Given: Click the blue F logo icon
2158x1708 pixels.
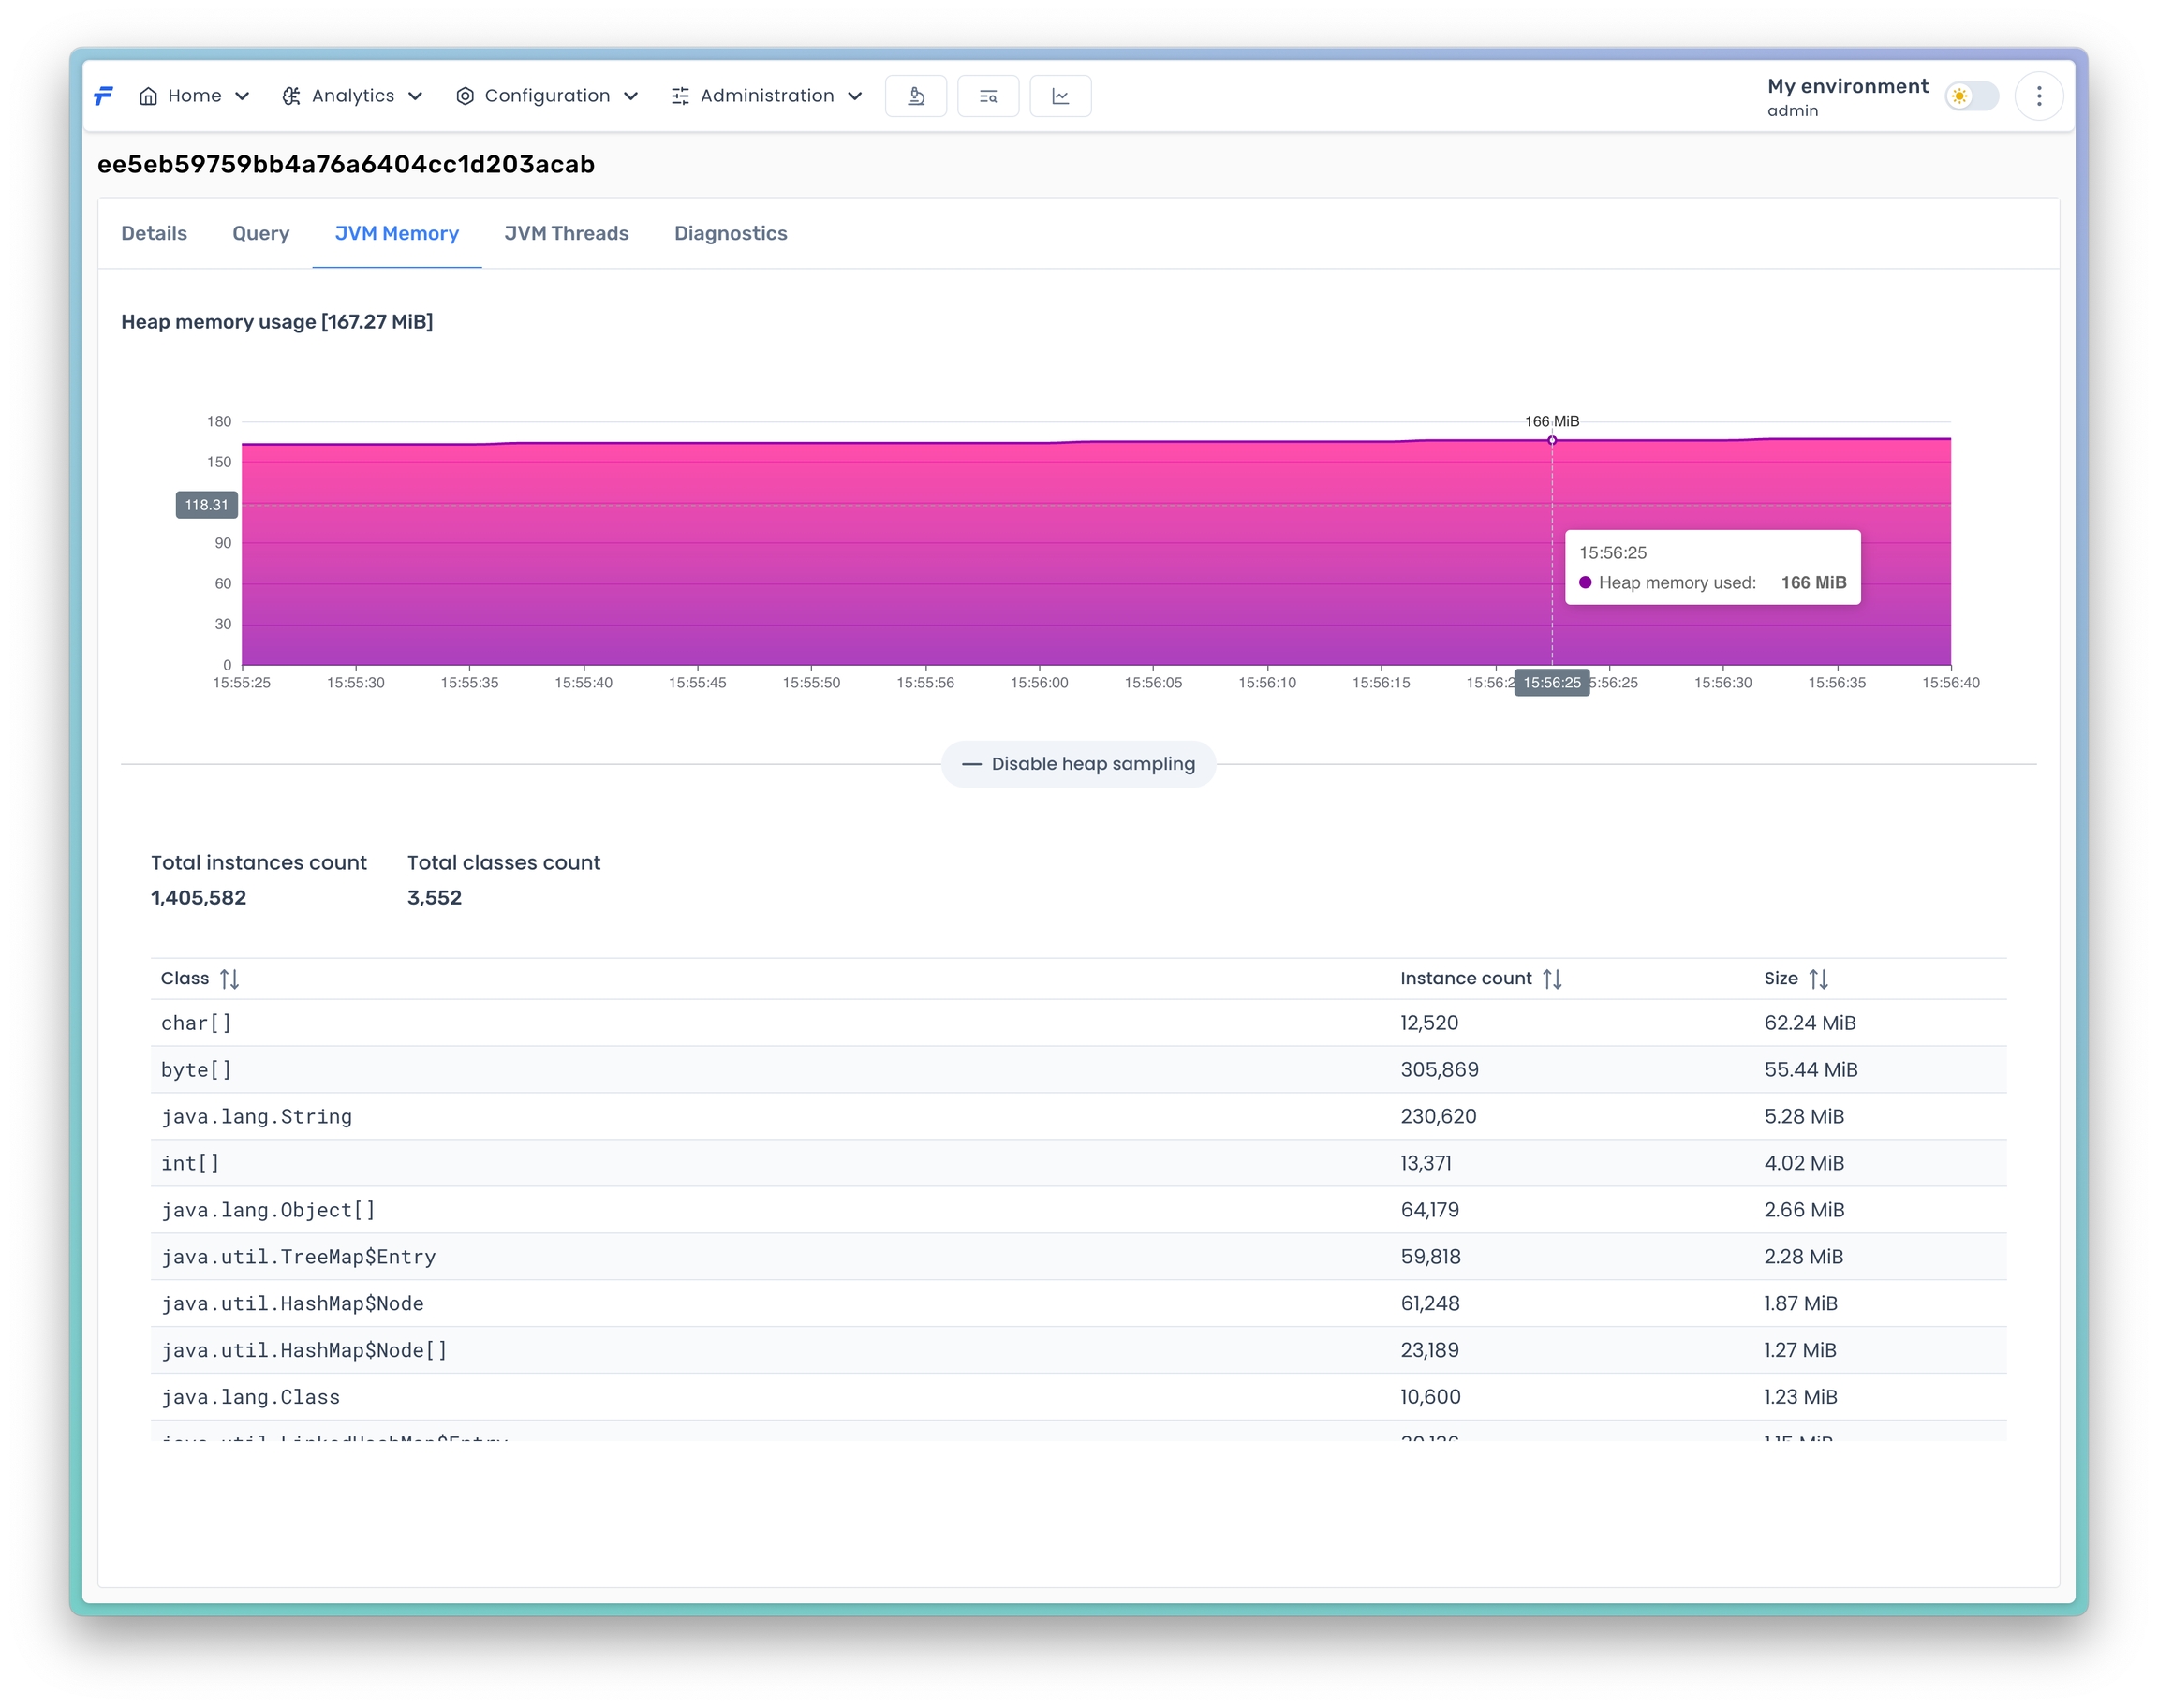Looking at the screenshot, I should coord(103,96).
